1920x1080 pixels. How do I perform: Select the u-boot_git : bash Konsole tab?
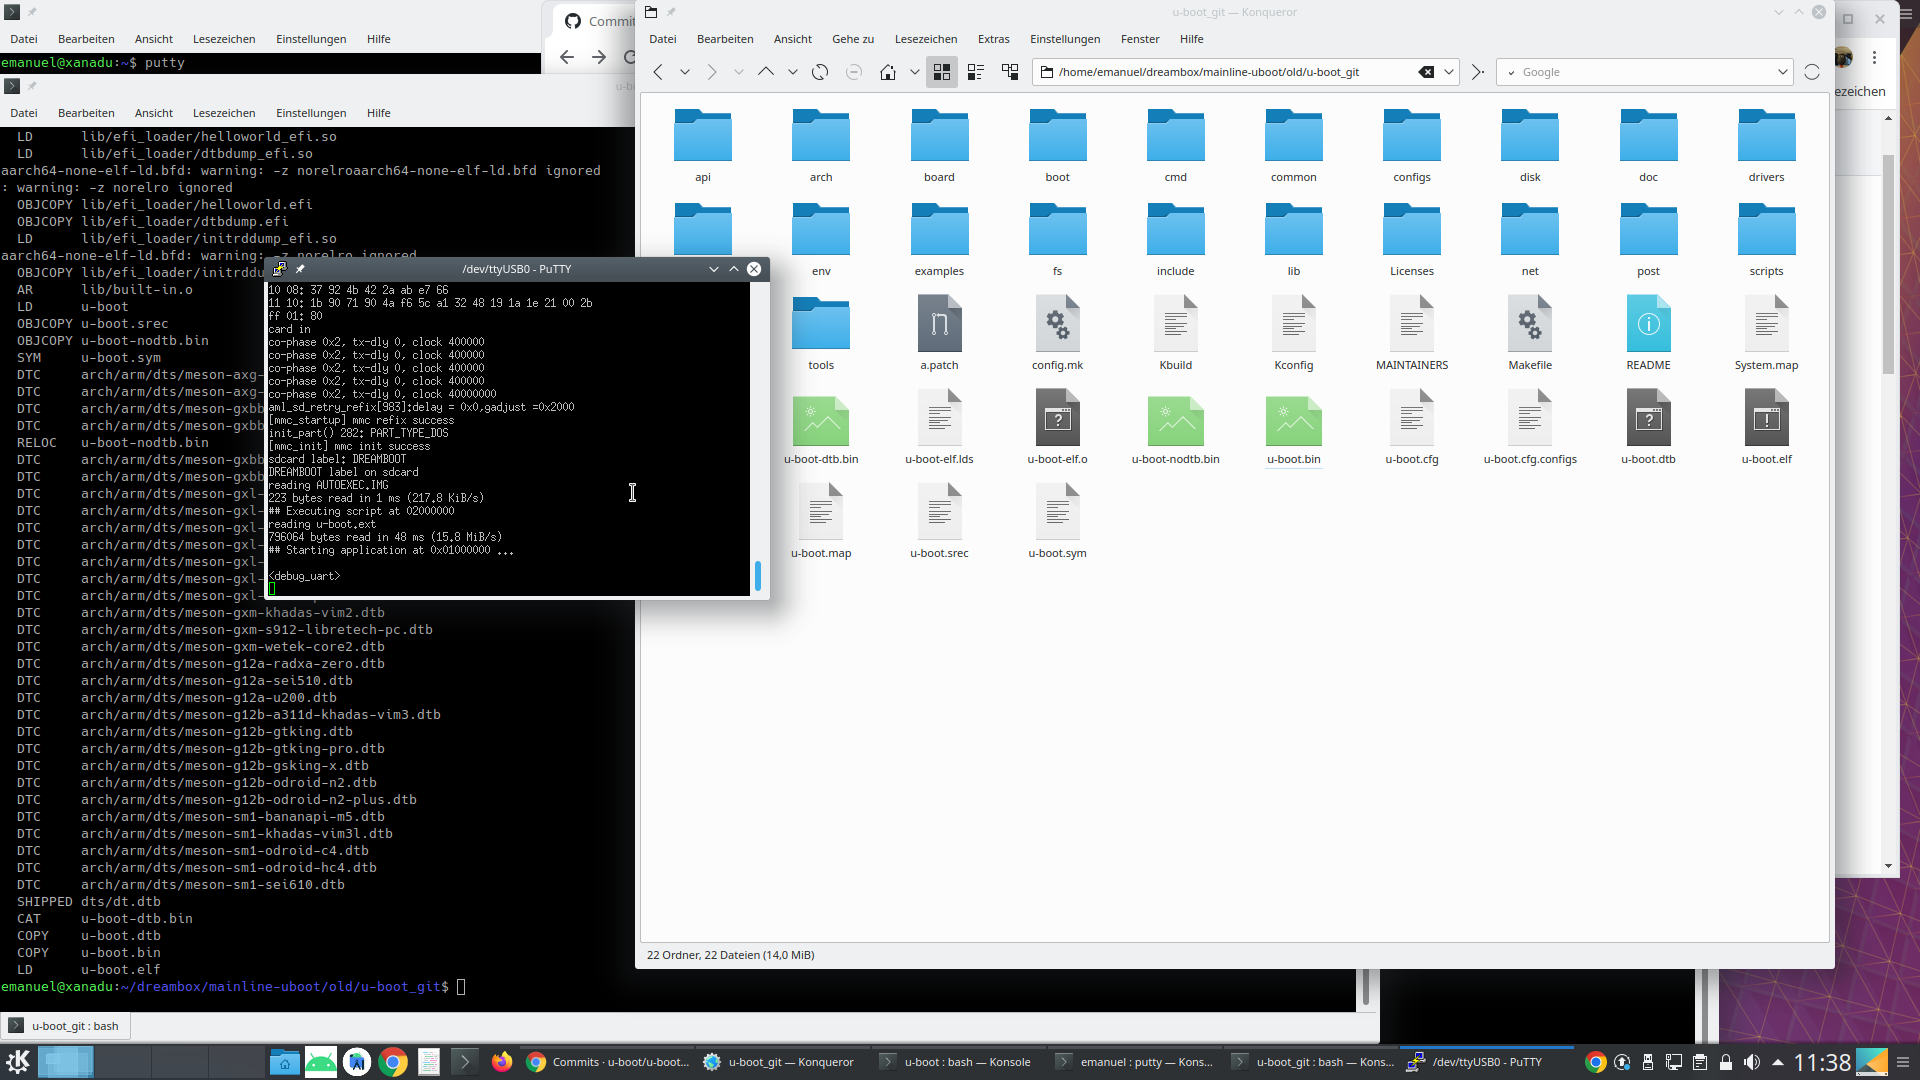[66, 1026]
